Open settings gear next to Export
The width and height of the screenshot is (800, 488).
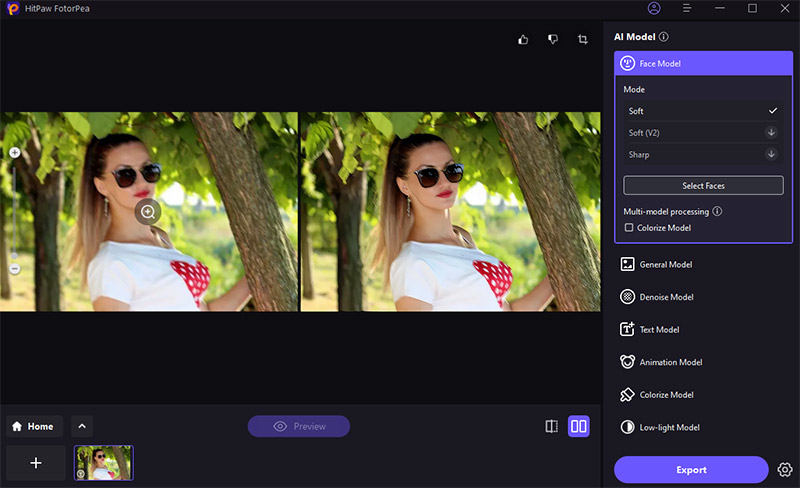click(x=785, y=470)
